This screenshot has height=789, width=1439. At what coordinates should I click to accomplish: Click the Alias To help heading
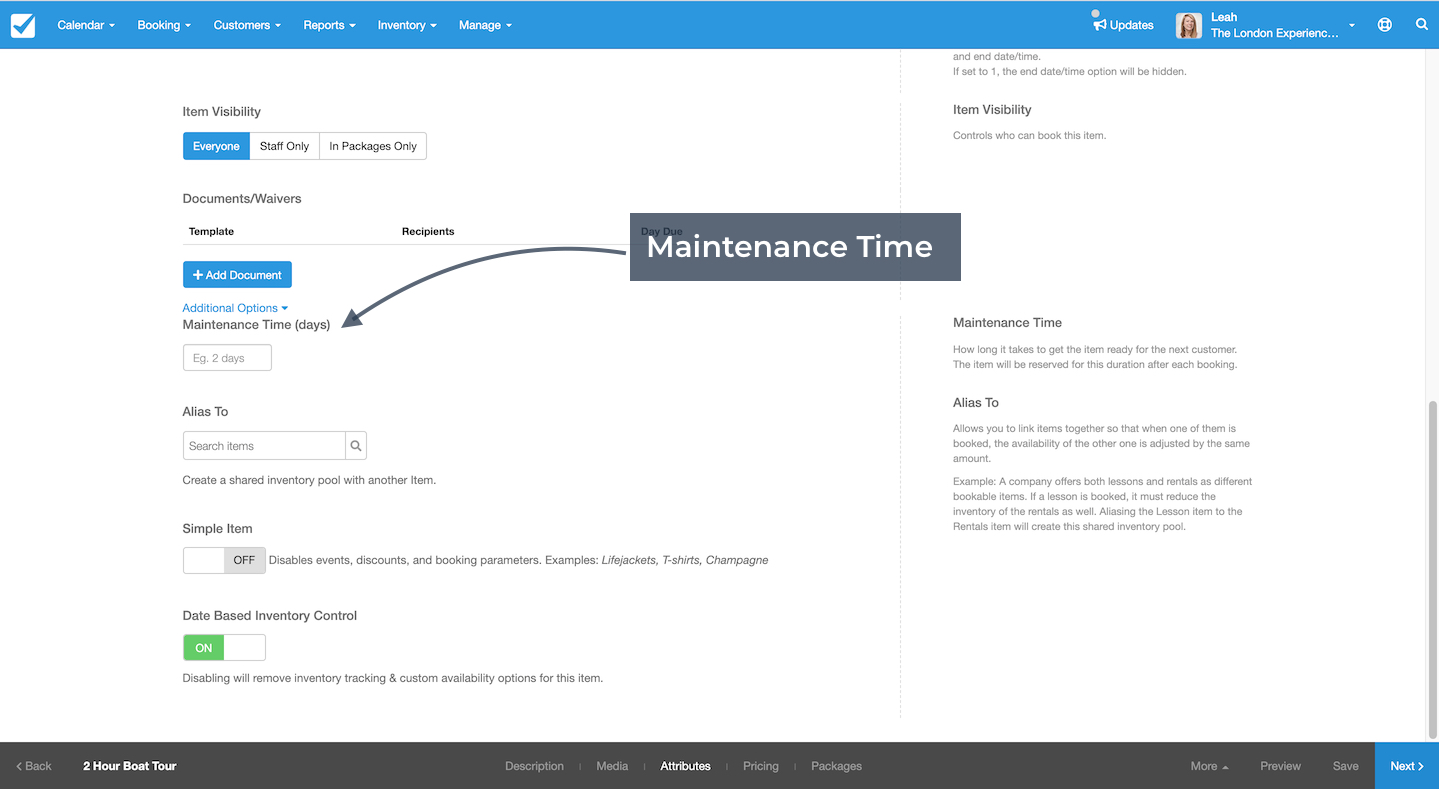click(976, 403)
